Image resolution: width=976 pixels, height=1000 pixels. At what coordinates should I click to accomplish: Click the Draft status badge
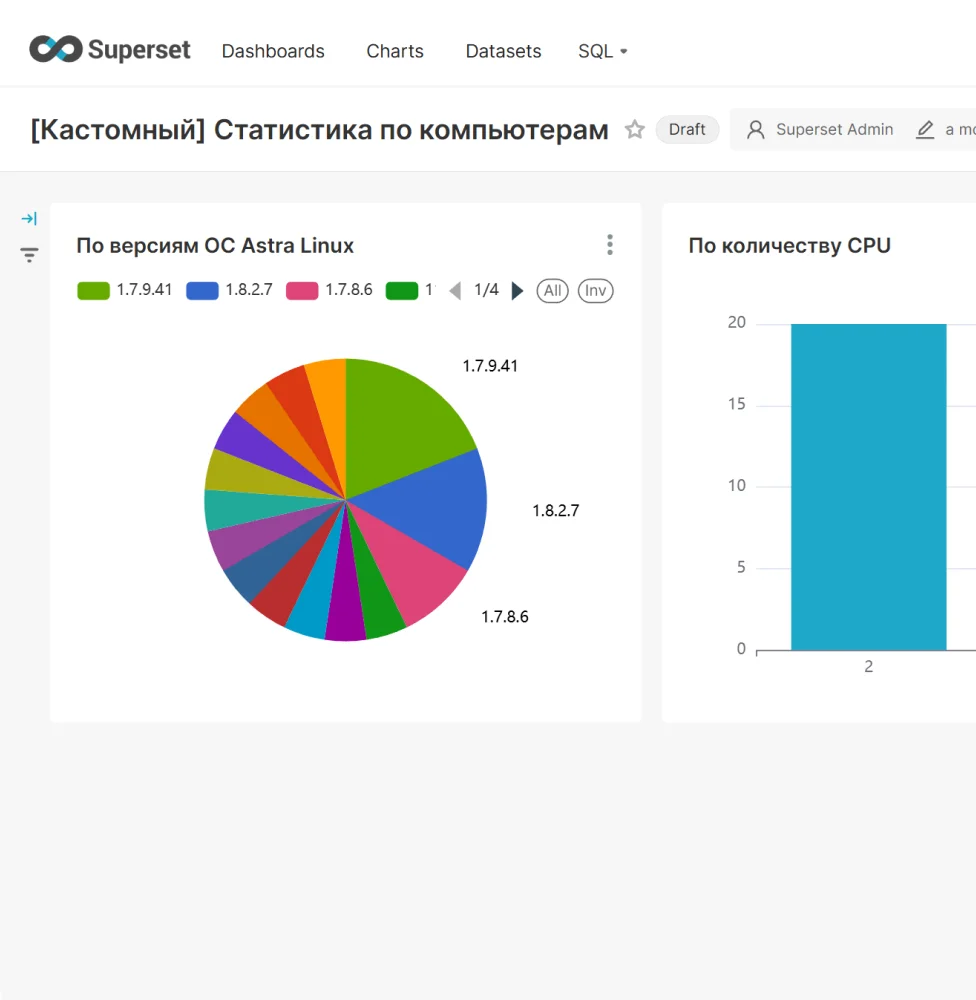pos(687,129)
